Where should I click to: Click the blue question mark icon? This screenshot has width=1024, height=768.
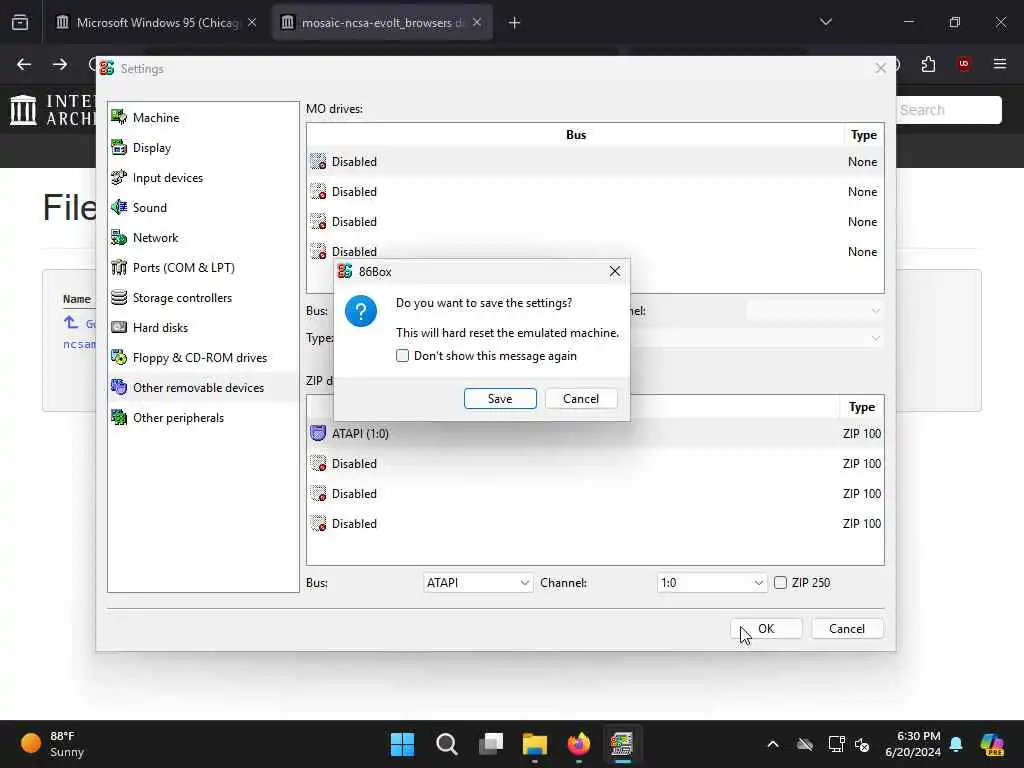point(360,311)
